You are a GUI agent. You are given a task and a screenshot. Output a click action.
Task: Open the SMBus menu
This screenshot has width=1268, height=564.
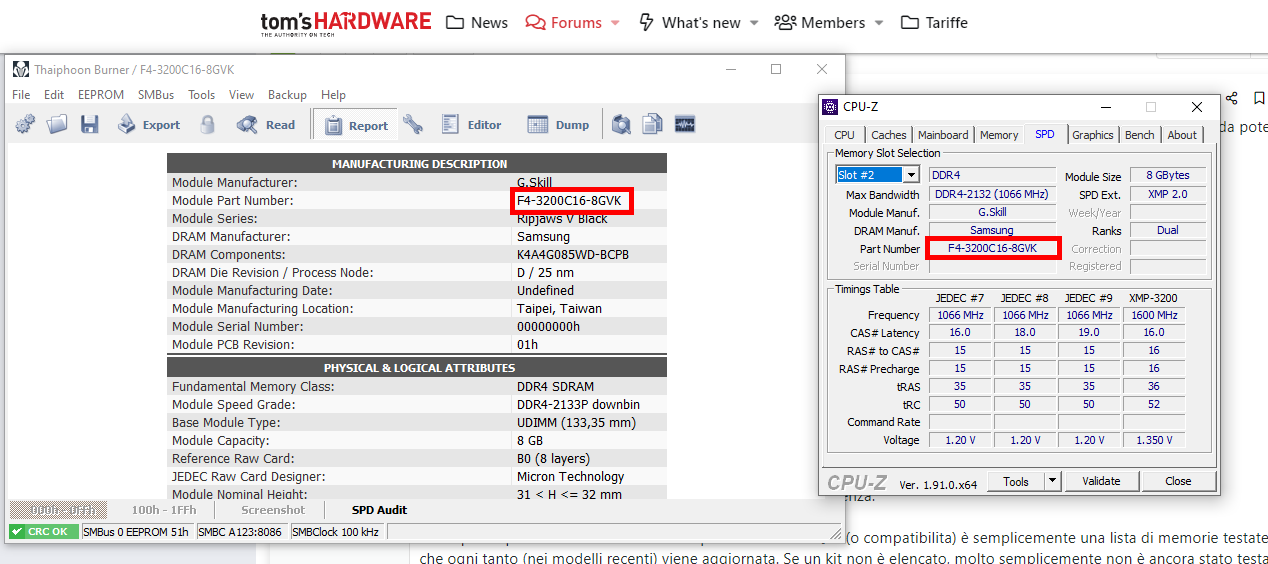(x=156, y=95)
